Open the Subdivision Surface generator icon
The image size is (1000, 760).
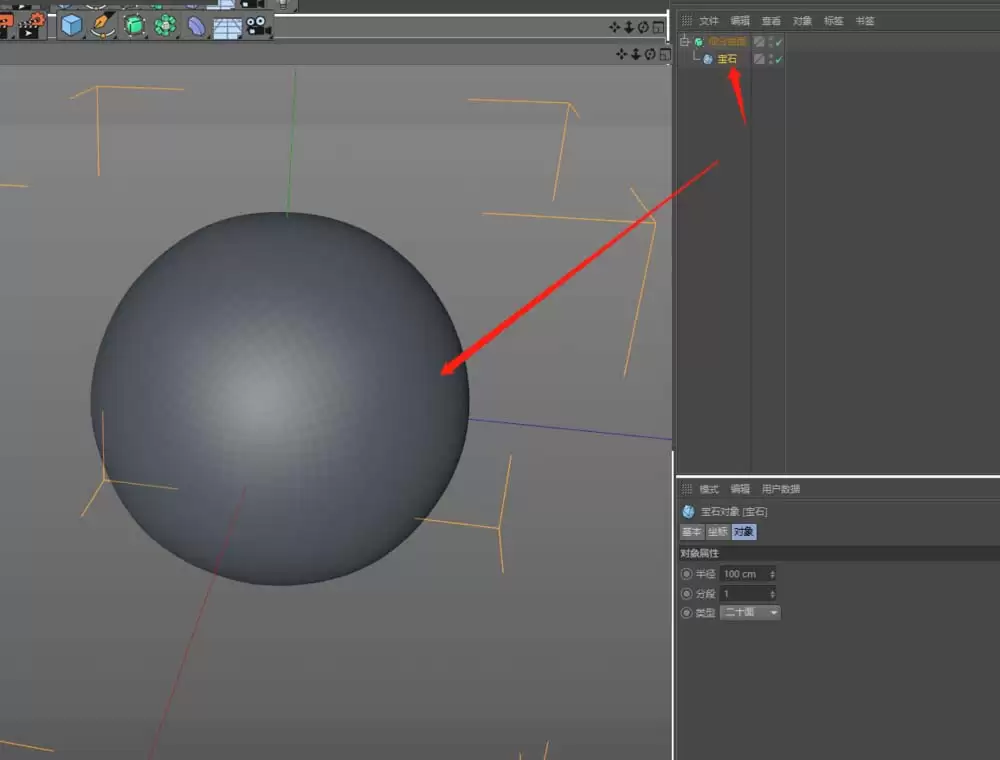click(x=133, y=25)
